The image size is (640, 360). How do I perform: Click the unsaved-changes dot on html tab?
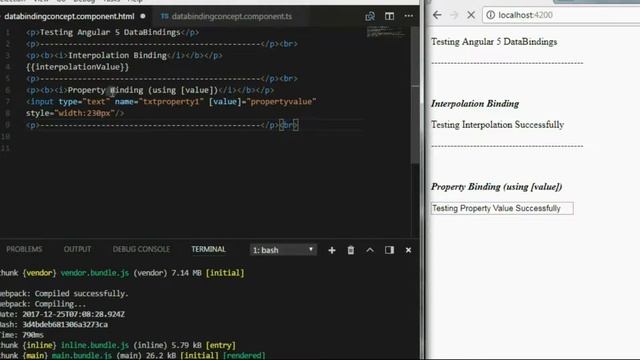click(x=143, y=16)
